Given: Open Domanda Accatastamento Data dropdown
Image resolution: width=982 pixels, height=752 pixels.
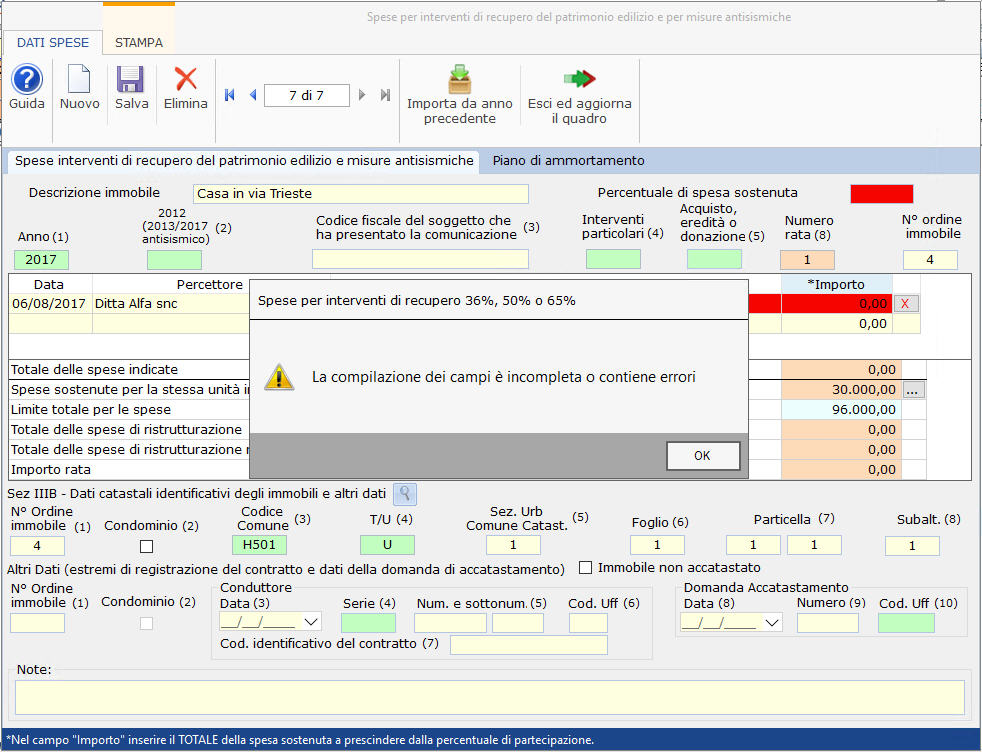Looking at the screenshot, I should click(772, 623).
